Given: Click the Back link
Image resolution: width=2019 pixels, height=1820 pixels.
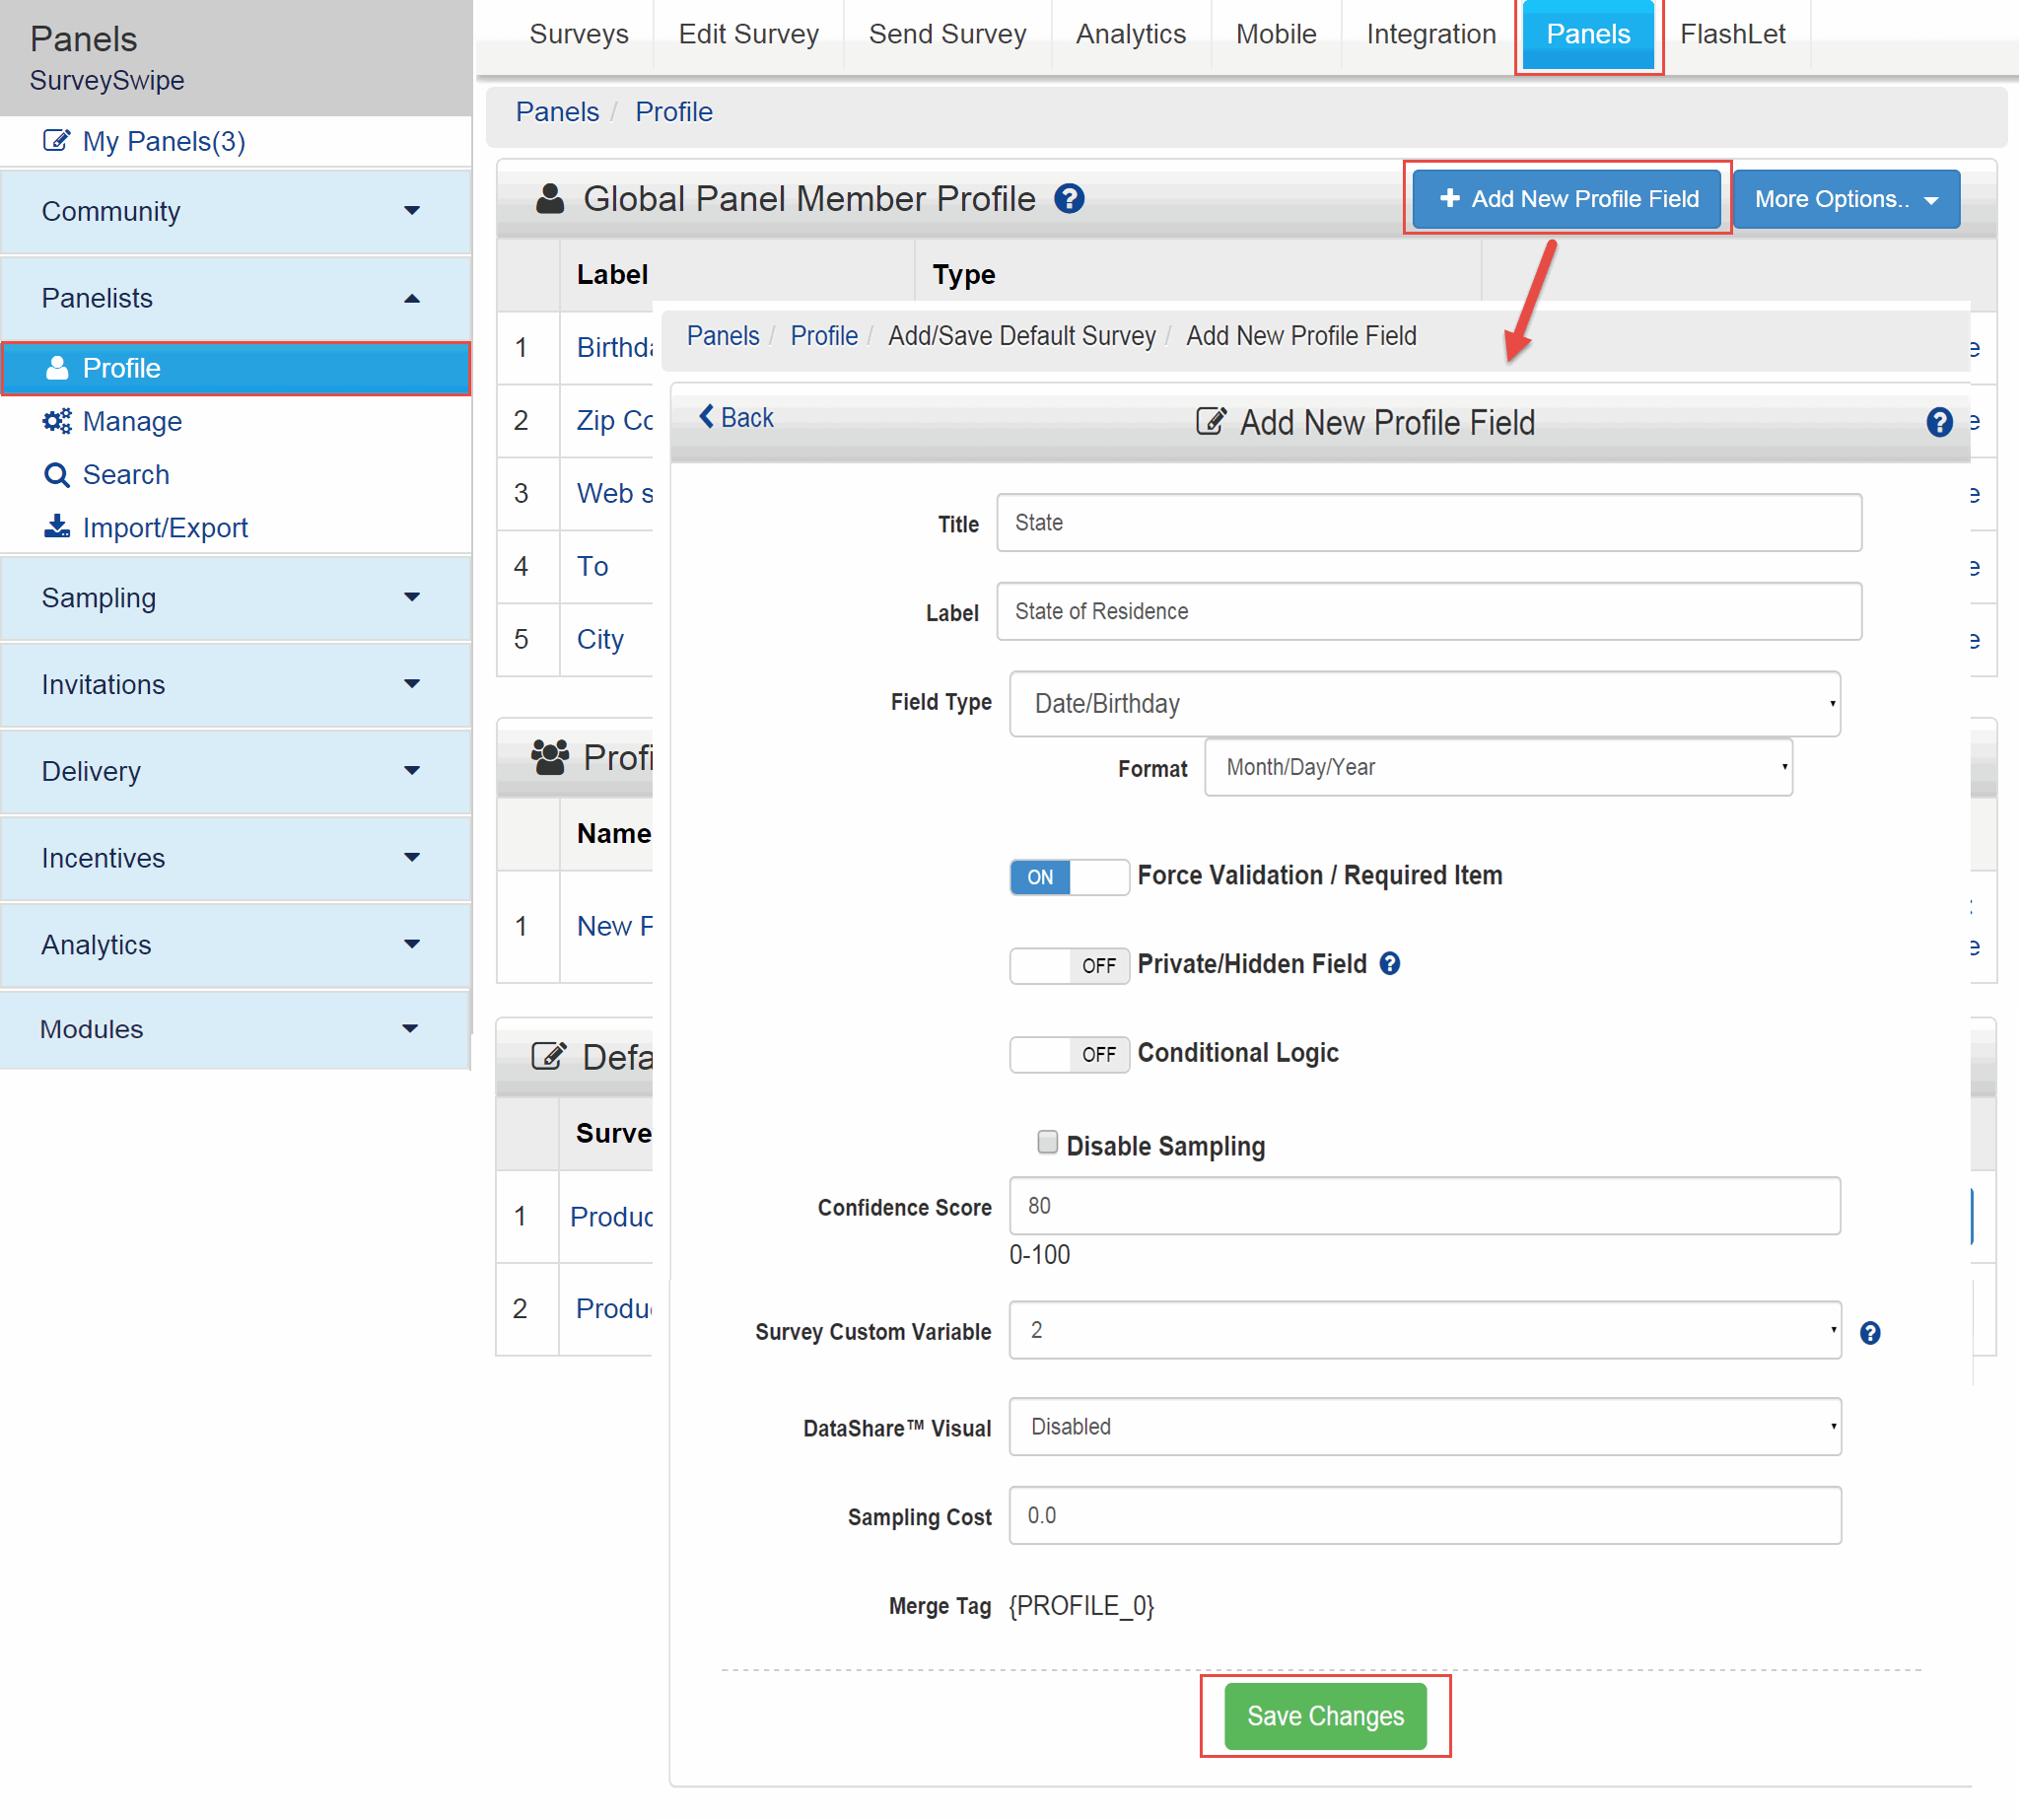Looking at the screenshot, I should point(736,417).
